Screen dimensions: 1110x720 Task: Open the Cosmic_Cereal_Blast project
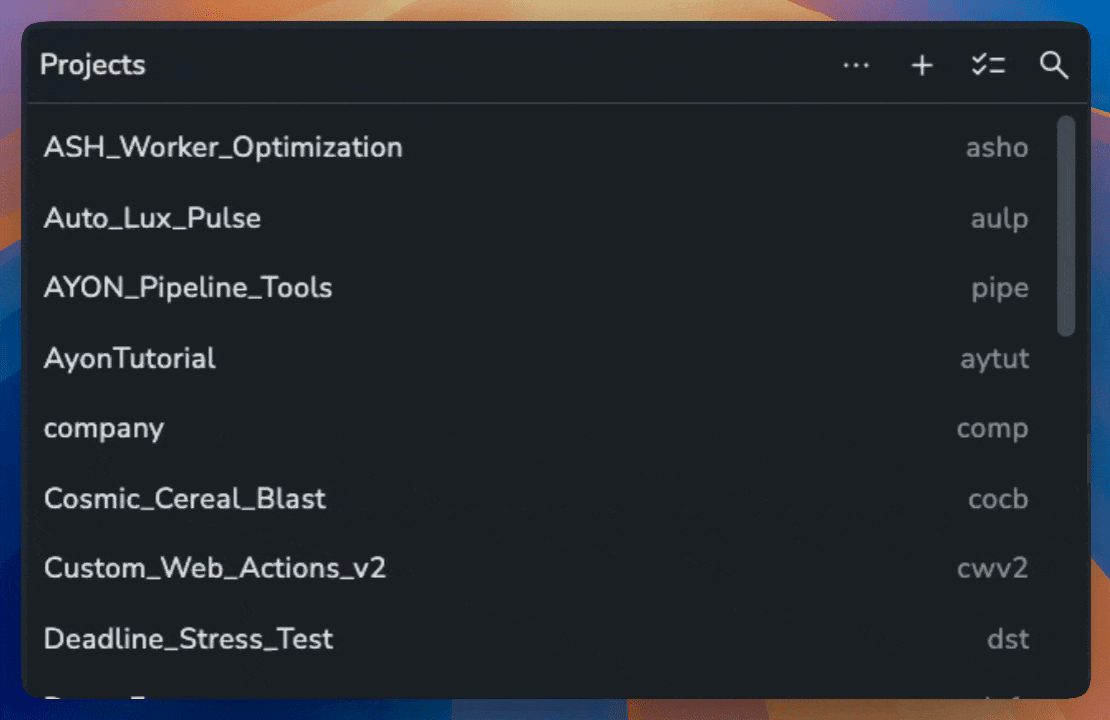pos(185,499)
